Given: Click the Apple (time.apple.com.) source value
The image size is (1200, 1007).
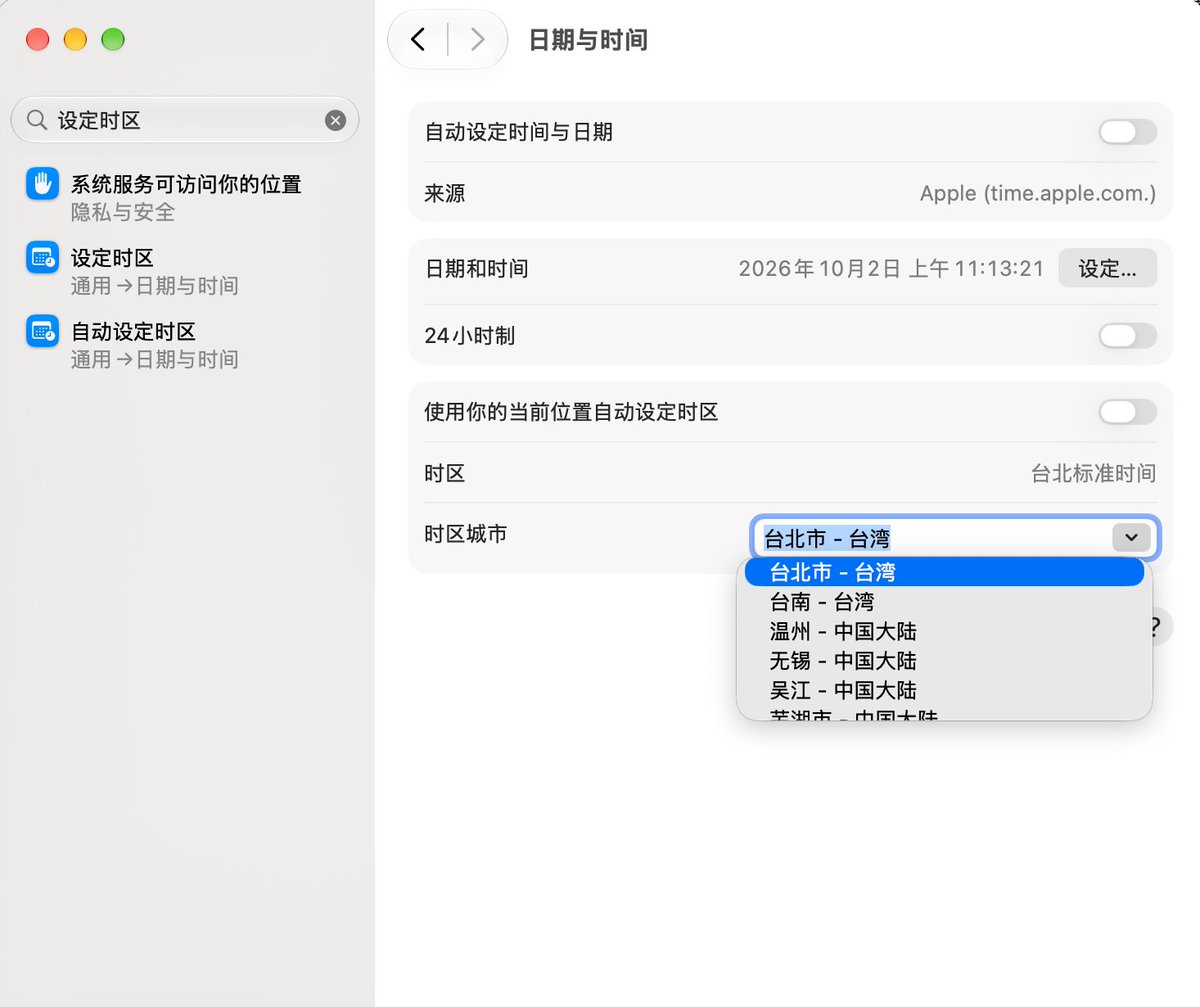Looking at the screenshot, I should click(1038, 193).
